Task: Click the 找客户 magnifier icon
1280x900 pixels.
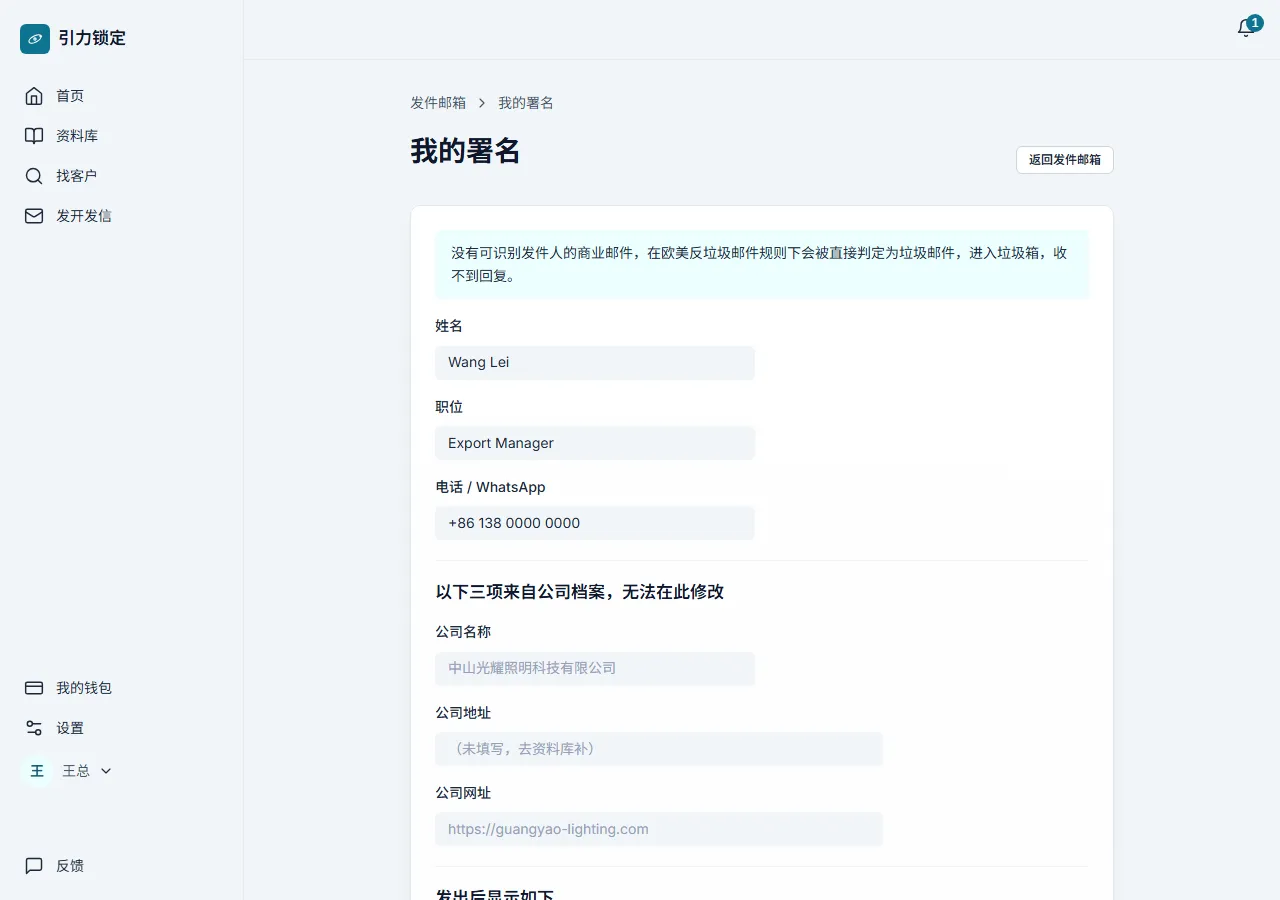Action: pos(34,176)
